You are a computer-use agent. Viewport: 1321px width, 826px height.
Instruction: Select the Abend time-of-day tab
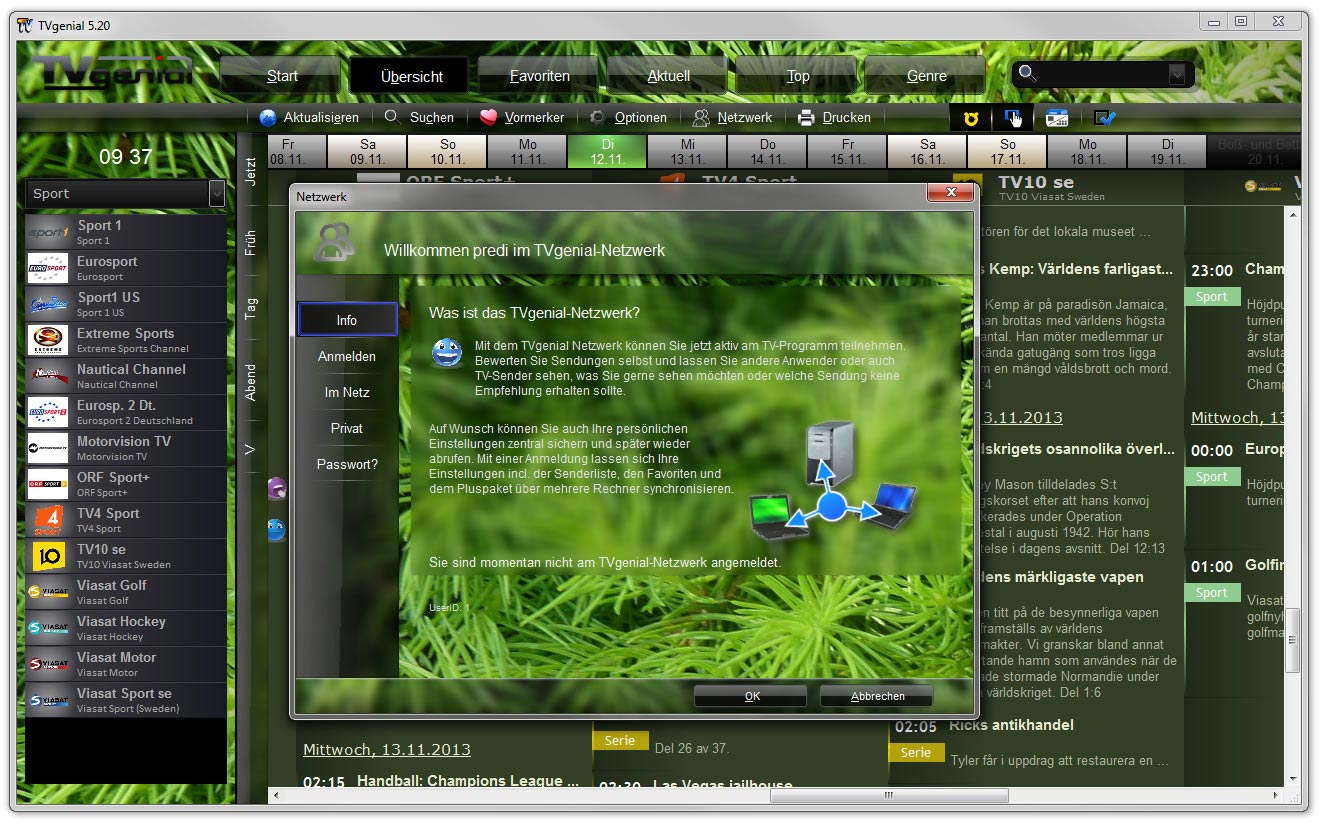[x=251, y=381]
